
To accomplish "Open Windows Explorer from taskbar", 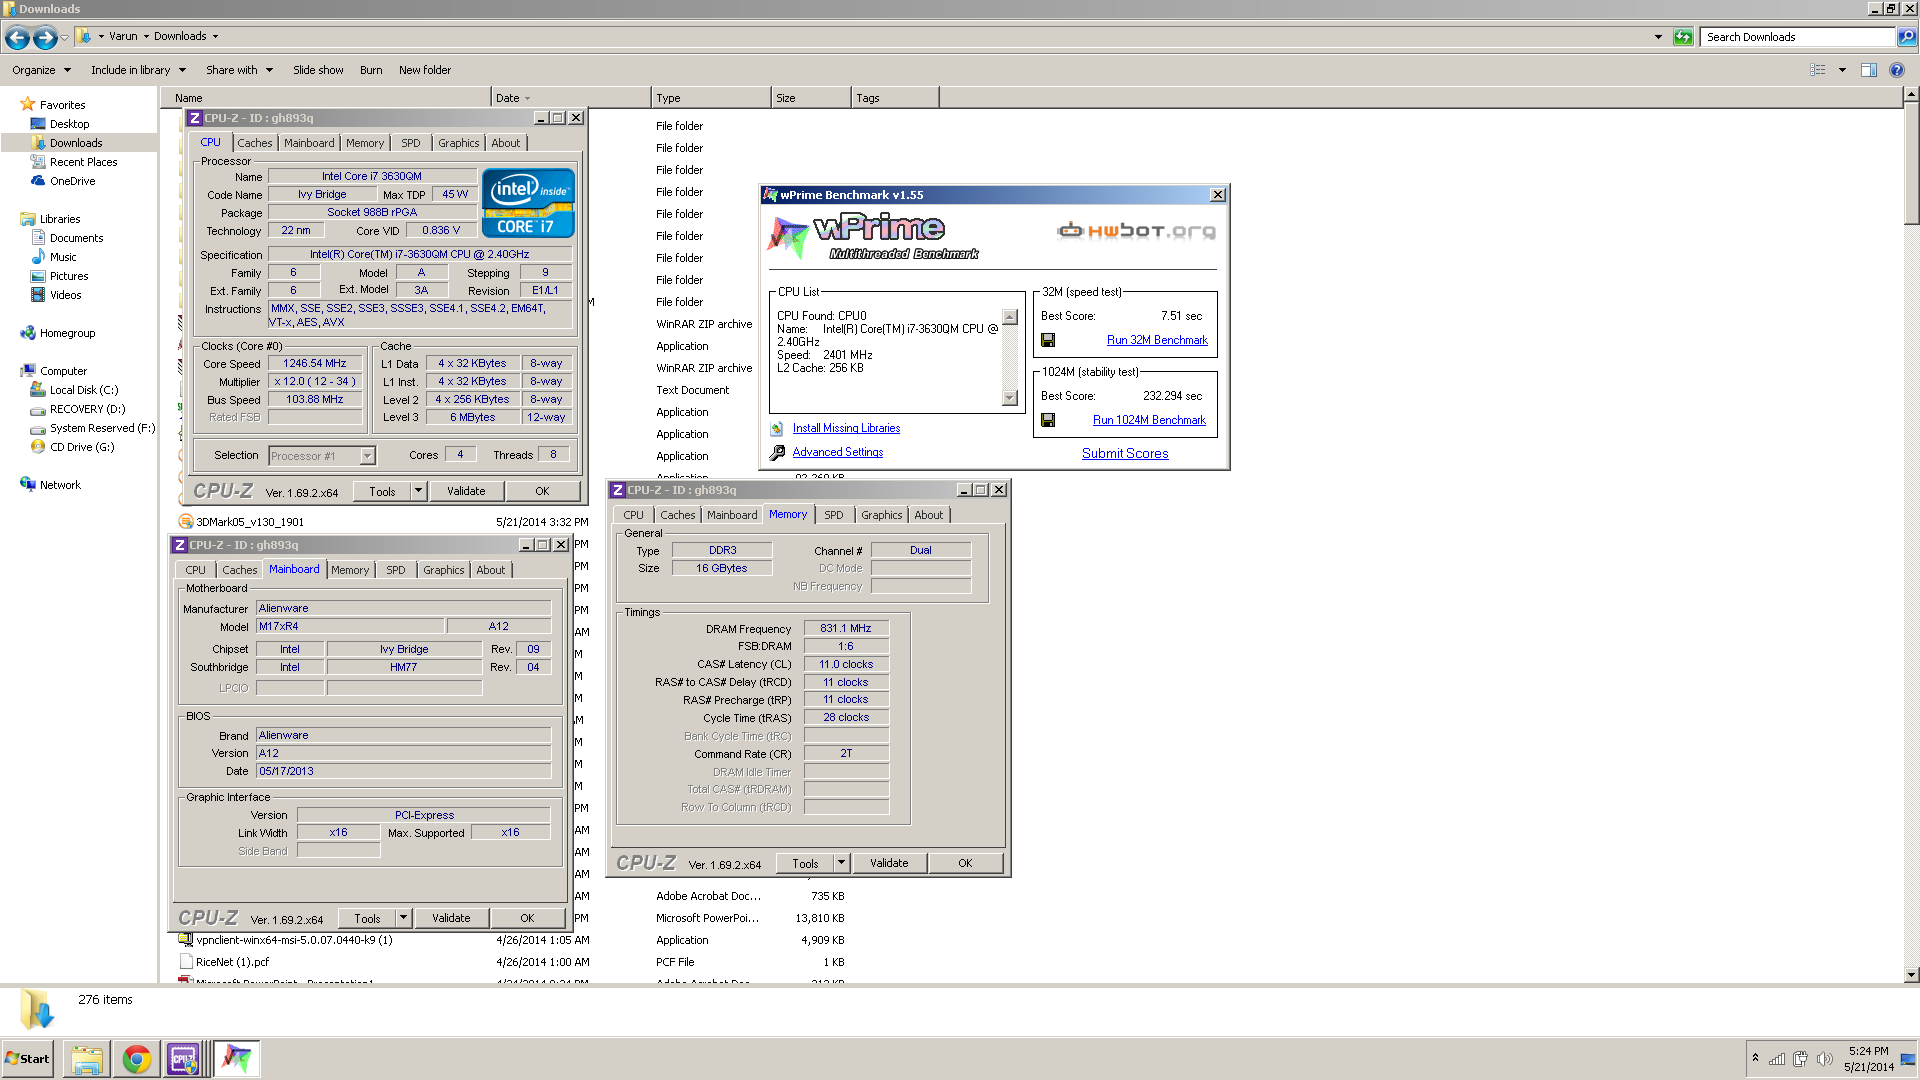I will coord(87,1059).
